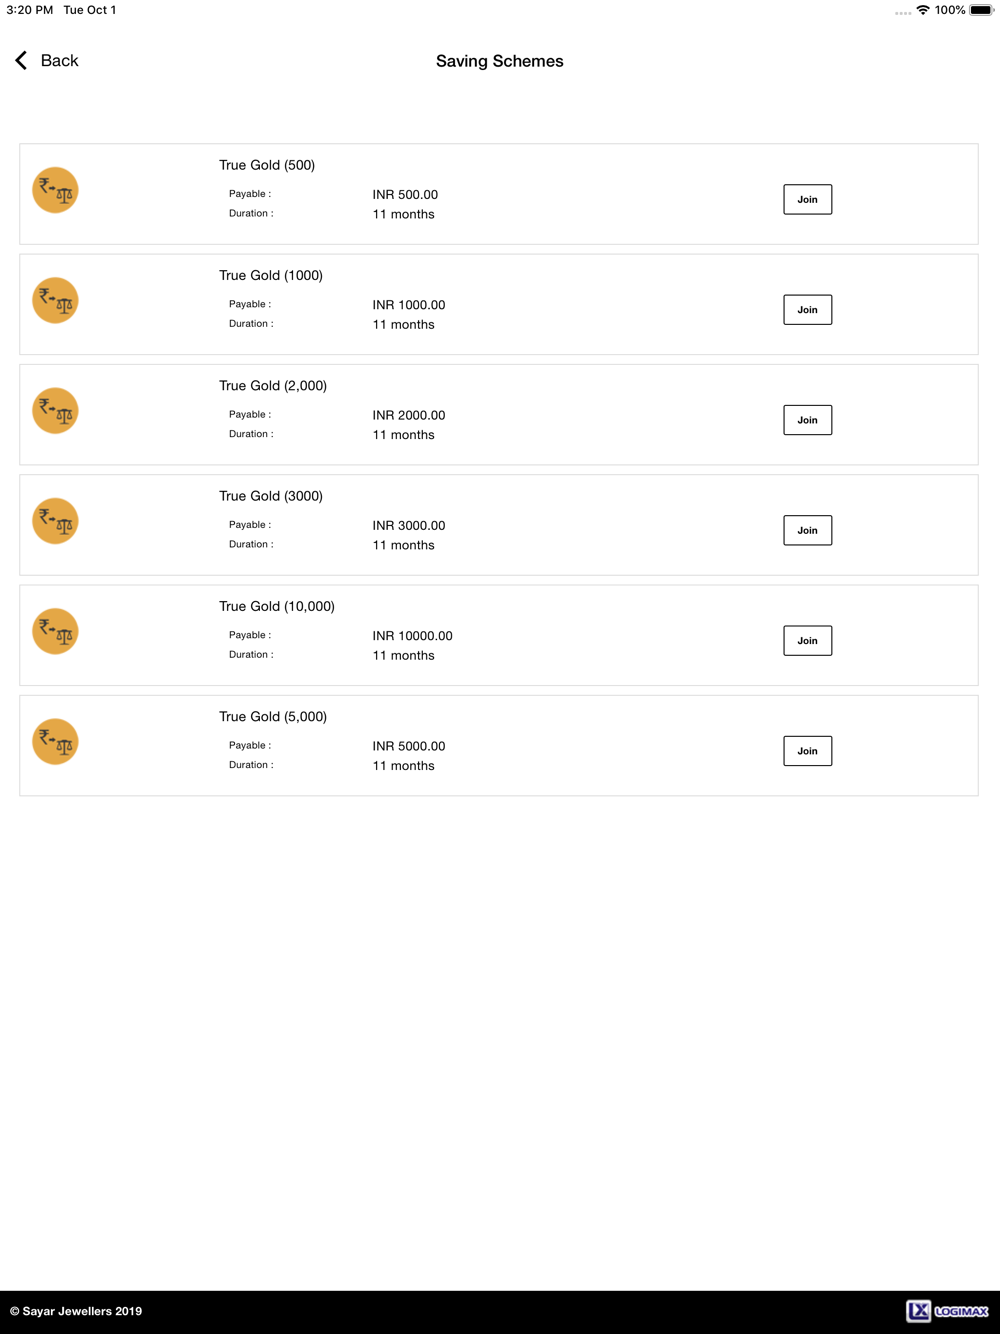The image size is (1000, 1334).
Task: Tap the battery indicator in status bar
Action: tap(981, 10)
